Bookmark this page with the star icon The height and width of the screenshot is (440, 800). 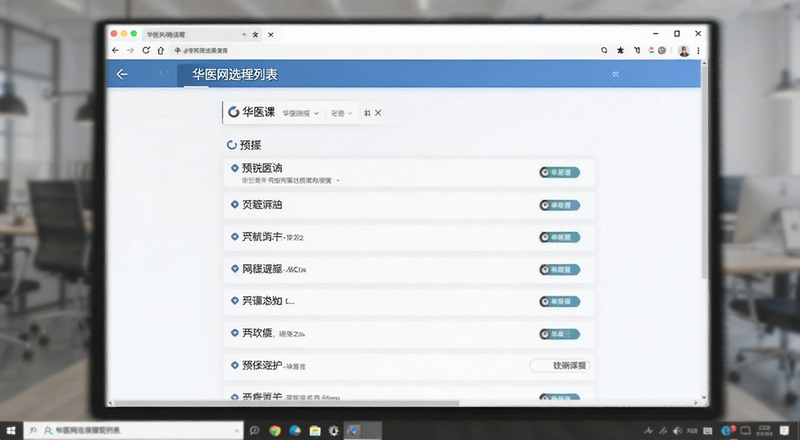pos(620,51)
